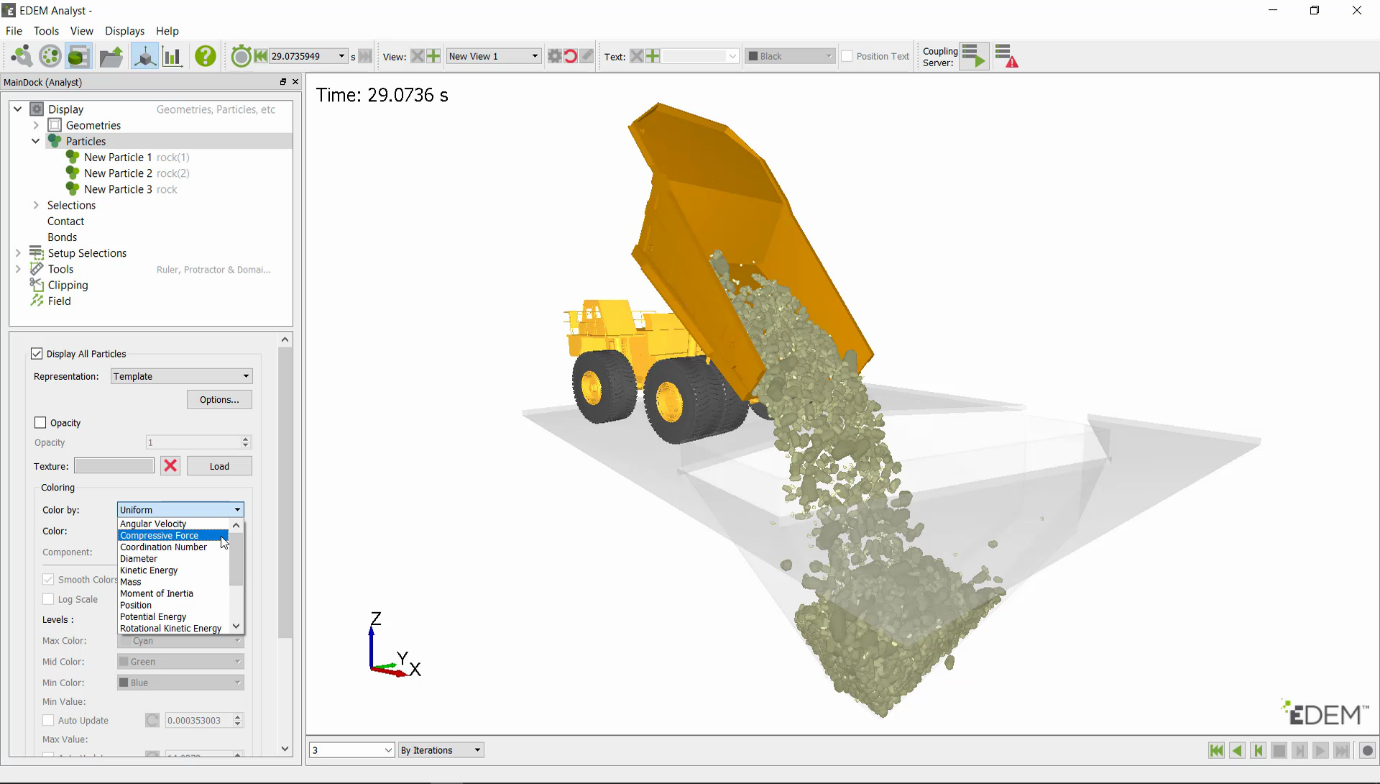Choose Coordination Number from list
The height and width of the screenshot is (784, 1380).
point(173,547)
